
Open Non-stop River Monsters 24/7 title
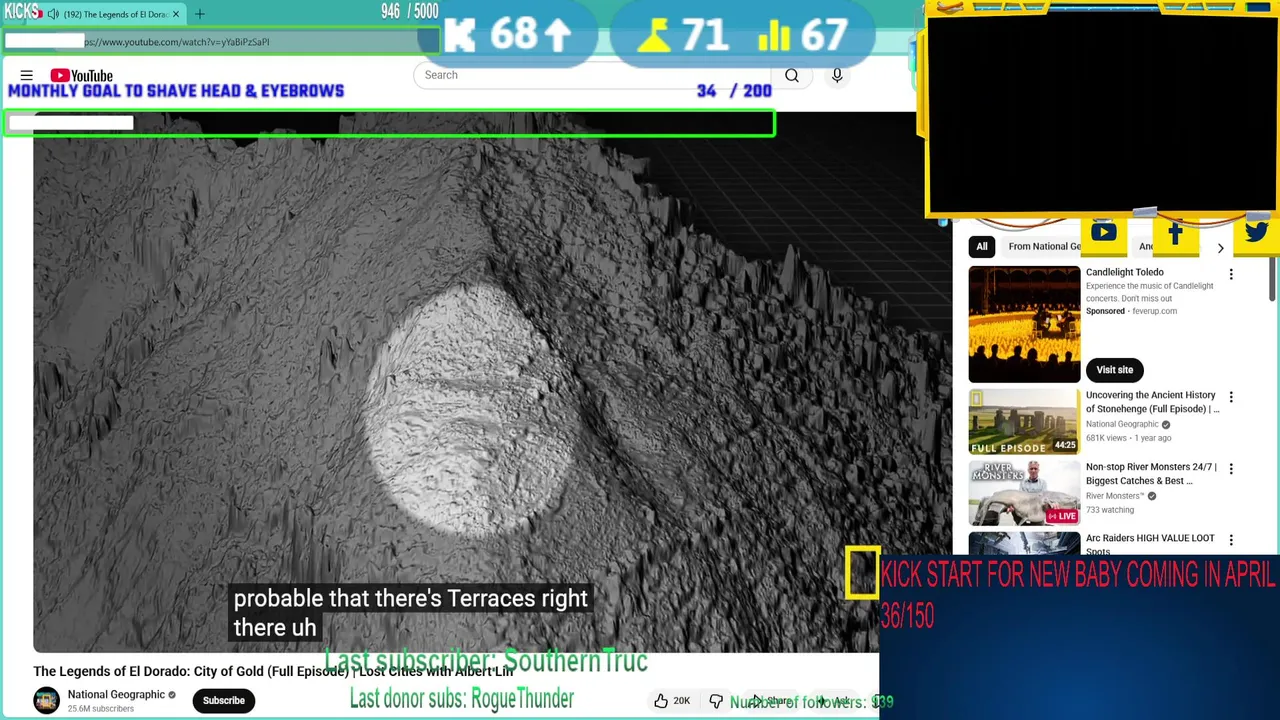(1151, 474)
